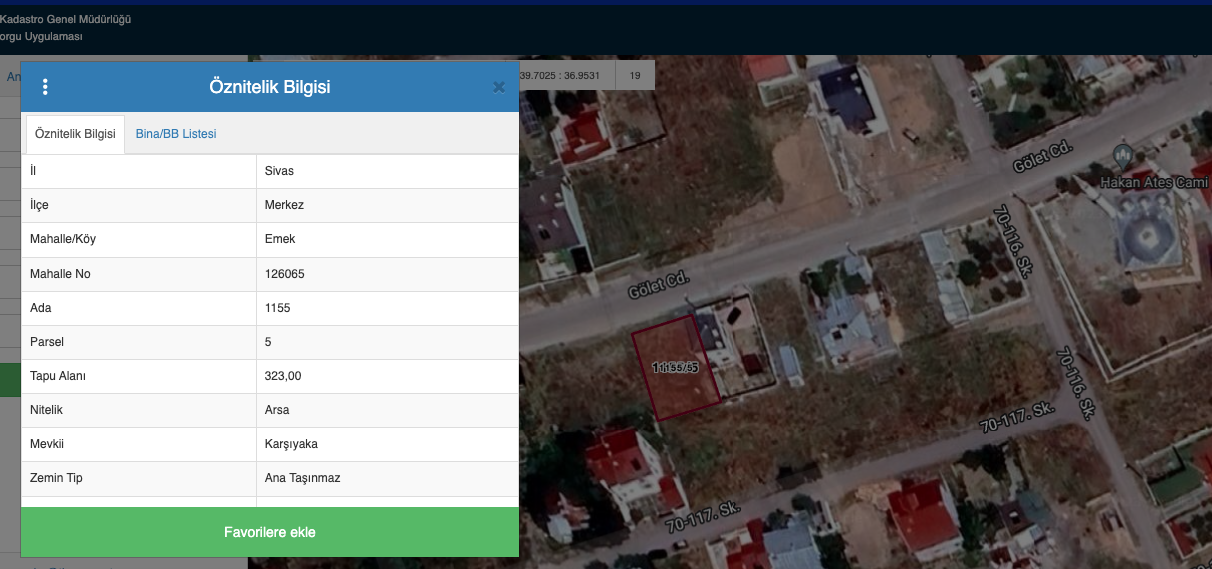The height and width of the screenshot is (569, 1212).
Task: Click the Zemin Tip row label
Action: click(56, 478)
